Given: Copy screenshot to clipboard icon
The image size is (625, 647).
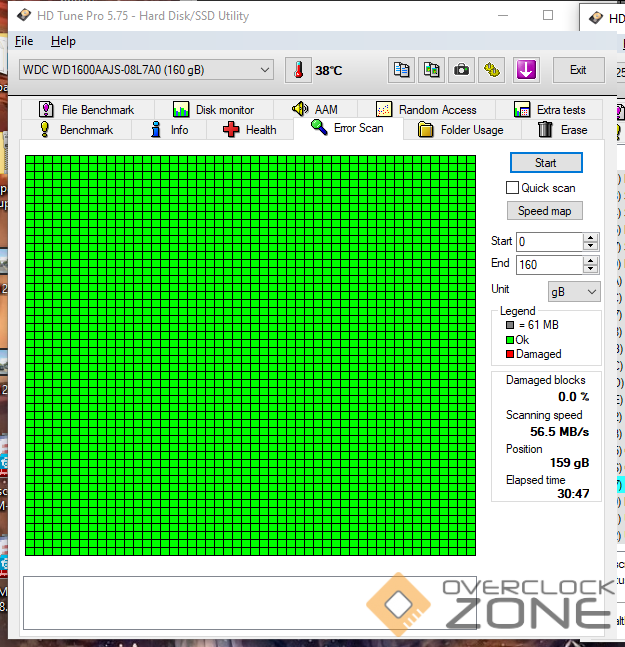Looking at the screenshot, I should pyautogui.click(x=432, y=70).
